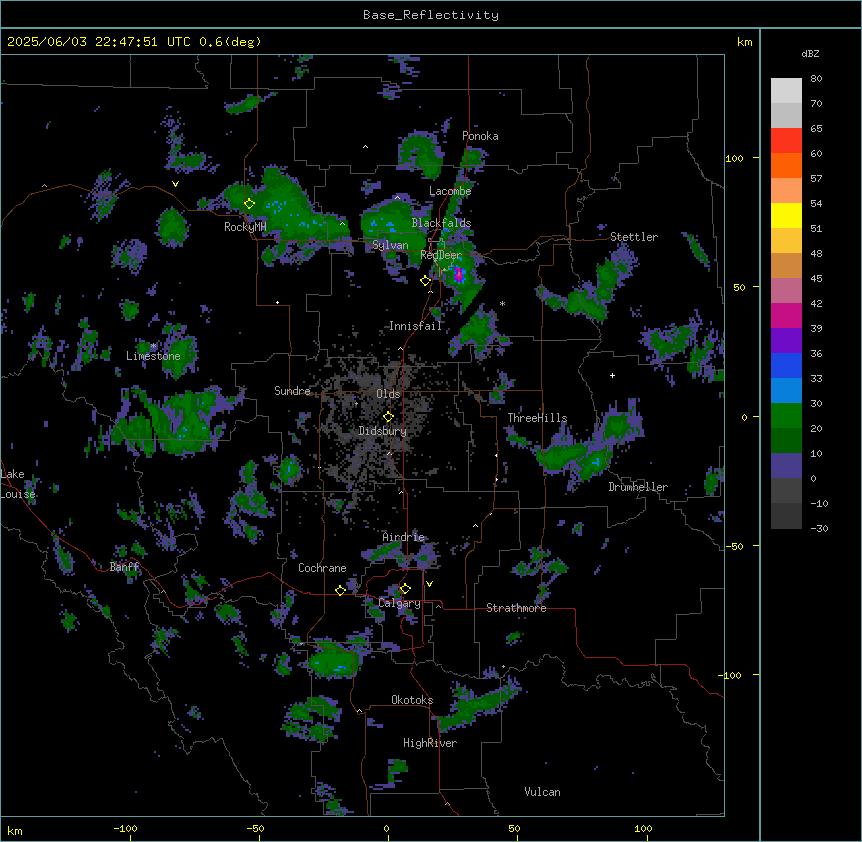Screen dimensions: 862x842
Task: Select the orange 57-60 dBZ legend band
Action: point(786,165)
